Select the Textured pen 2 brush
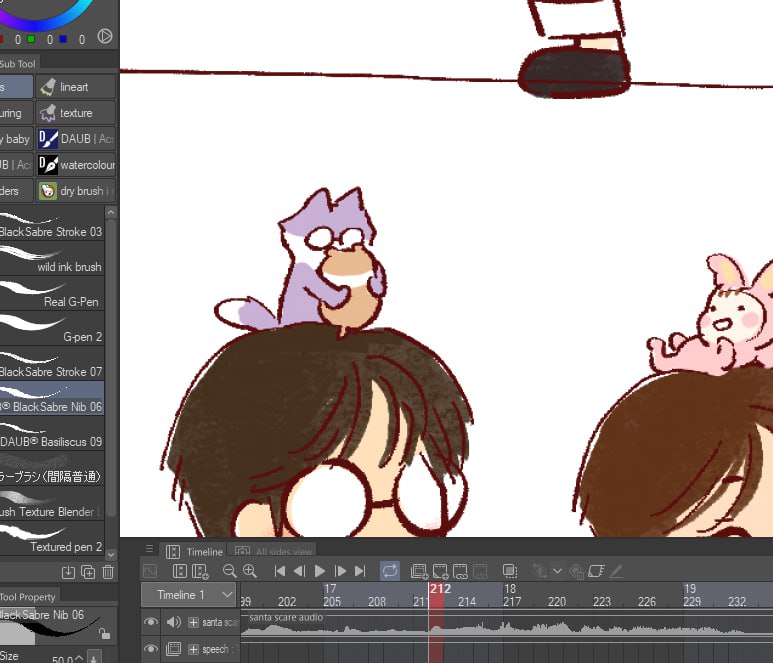Viewport: 773px width, 663px height. point(52,539)
